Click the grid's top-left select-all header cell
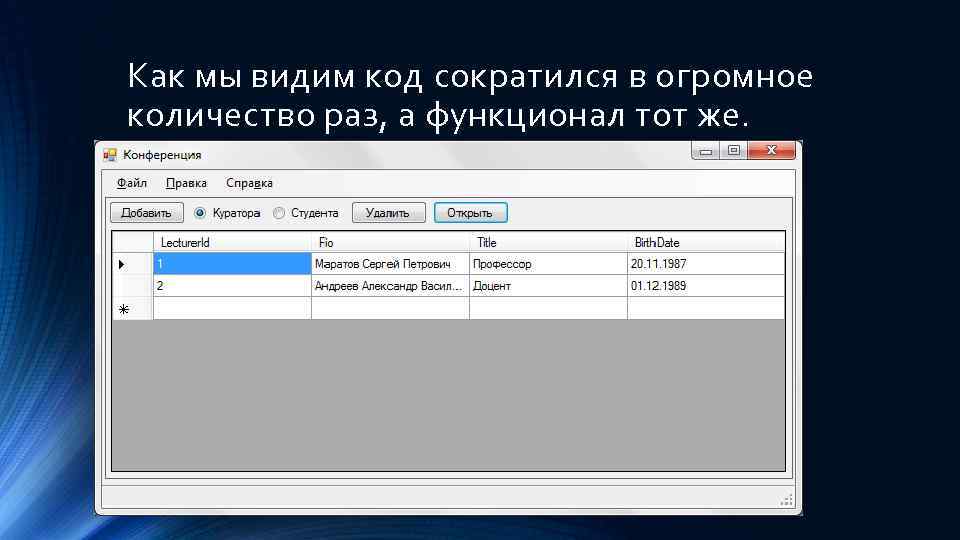The width and height of the screenshot is (960, 540). click(x=132, y=242)
